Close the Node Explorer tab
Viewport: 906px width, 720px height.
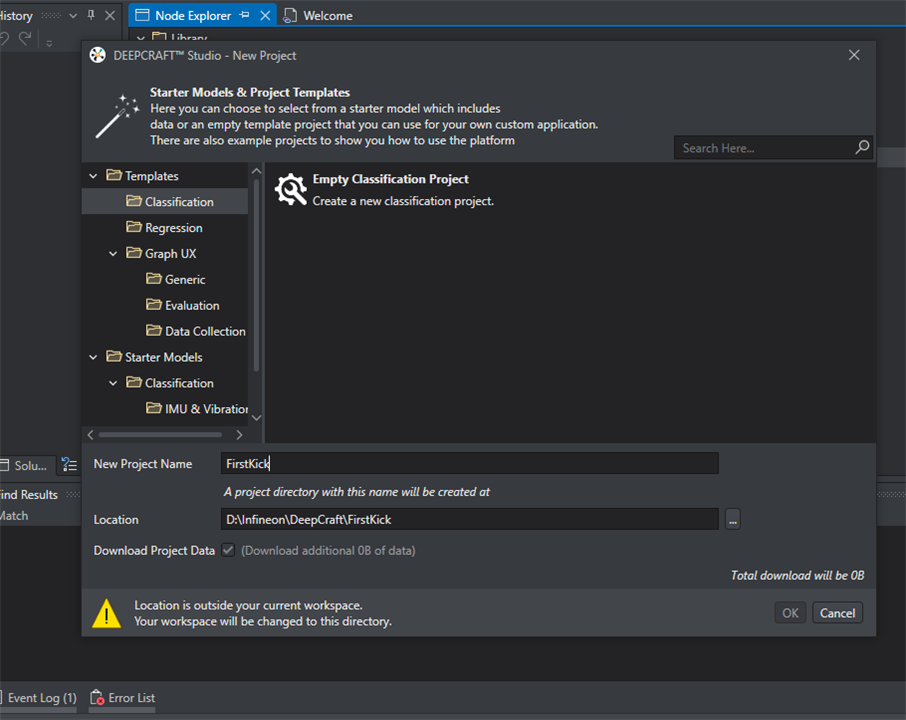265,16
